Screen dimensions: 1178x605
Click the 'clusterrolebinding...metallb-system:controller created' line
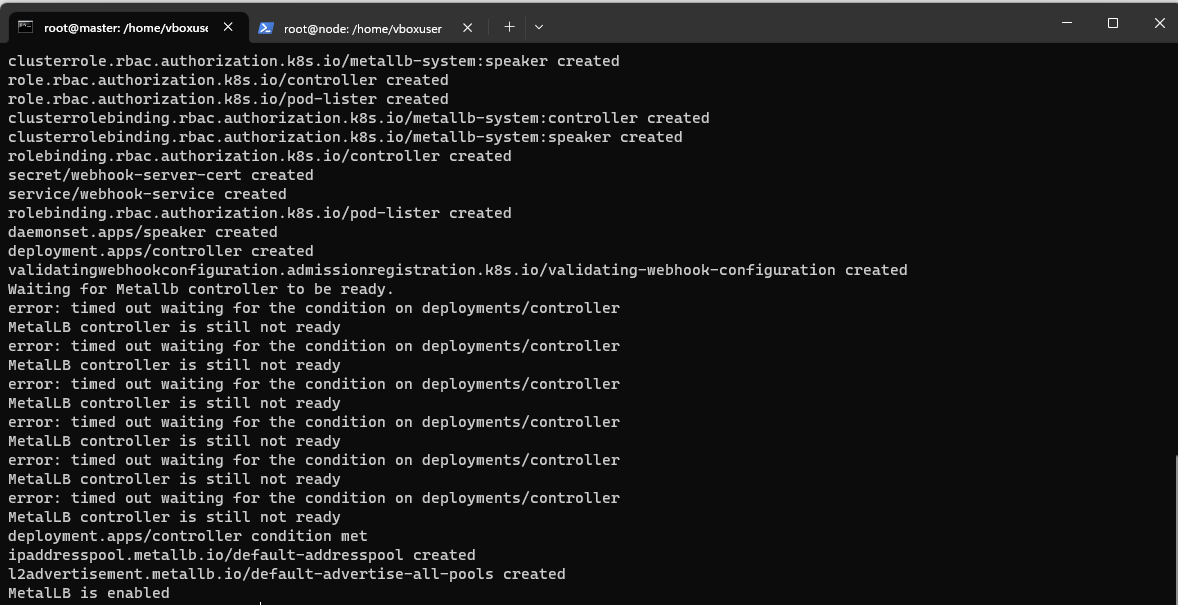[x=358, y=118]
